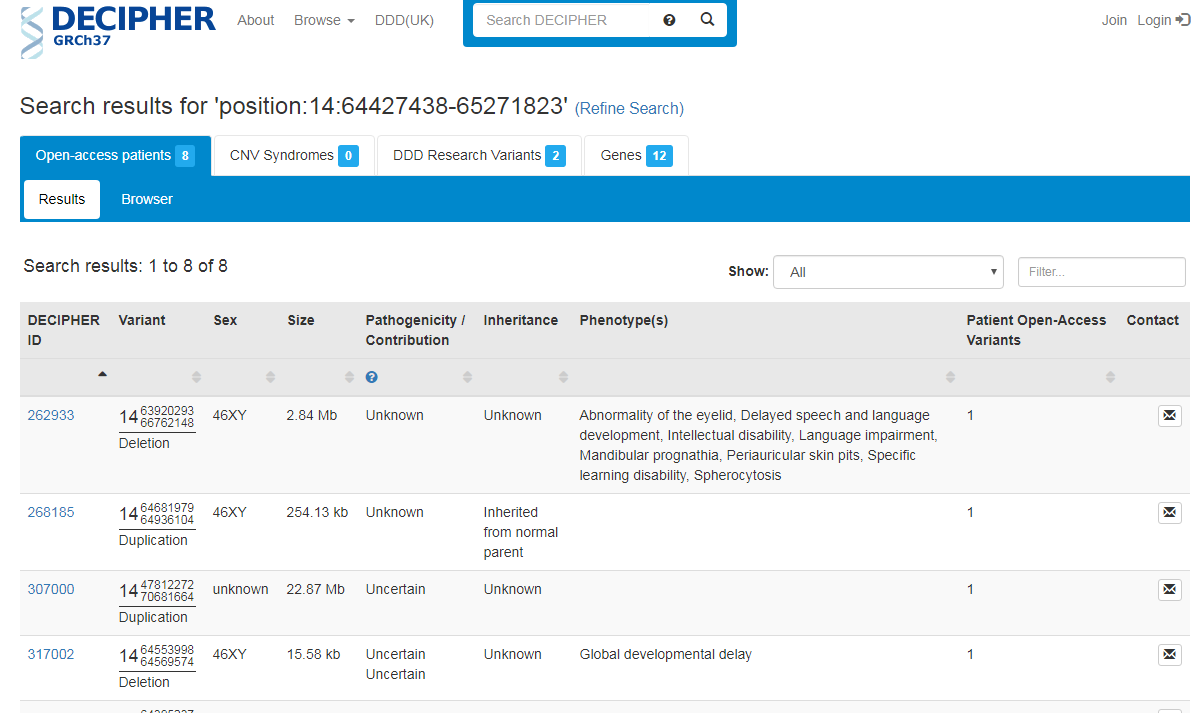Click the Refine Search link

pyautogui.click(x=629, y=109)
